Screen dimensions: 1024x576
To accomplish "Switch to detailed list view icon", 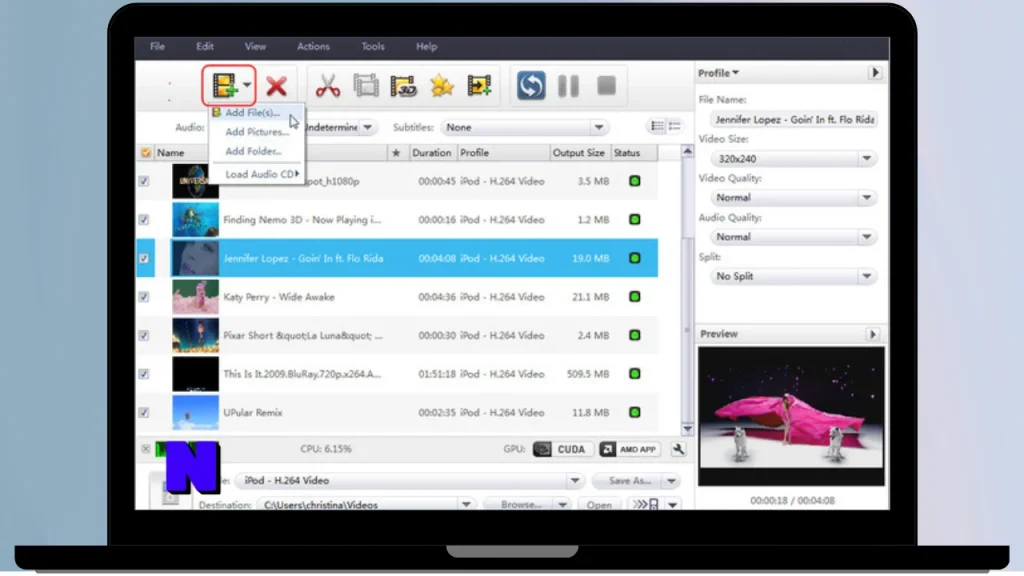I will click(657, 126).
